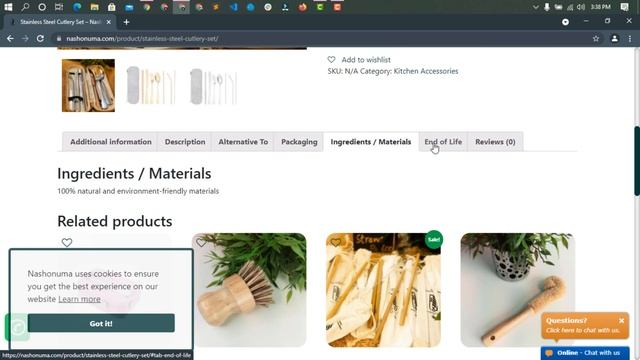Accept cookies with Got it! button

(101, 323)
